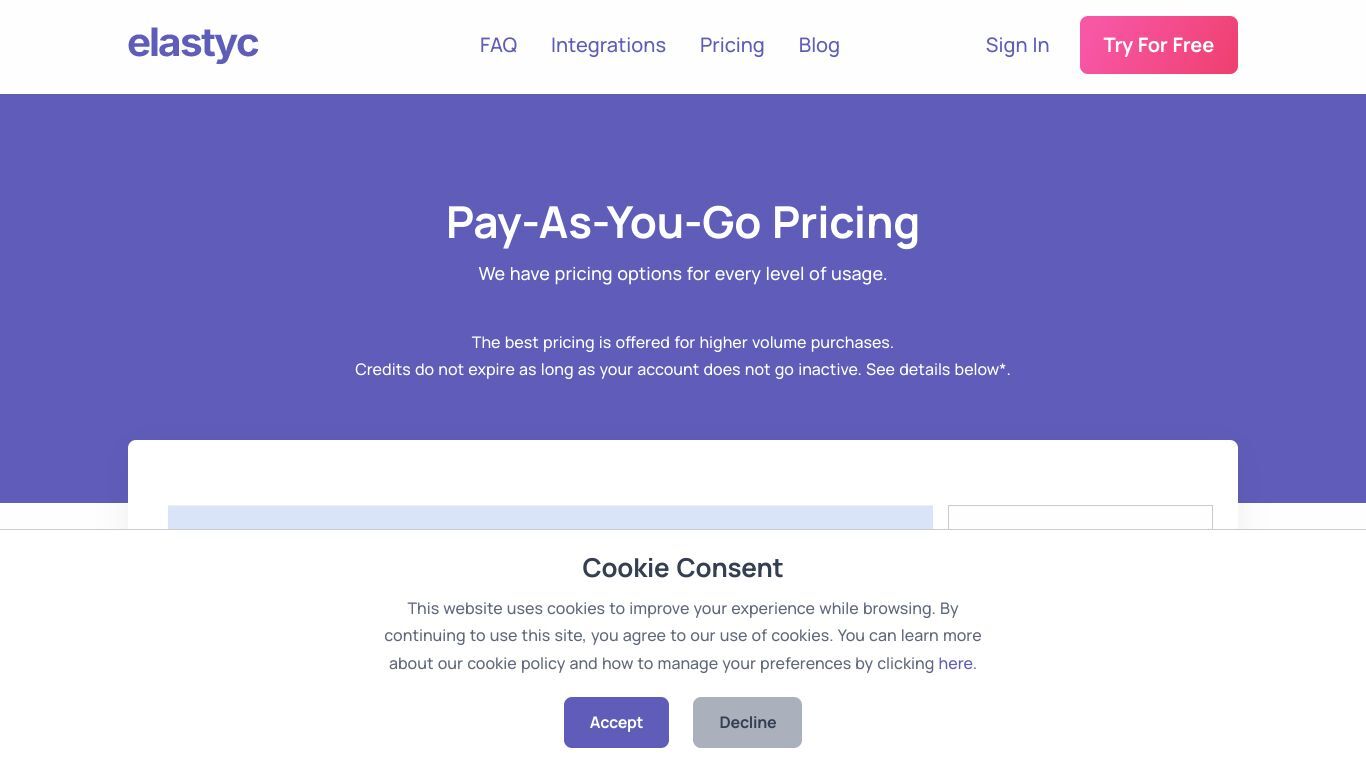Click the Sign In link

[1017, 45]
